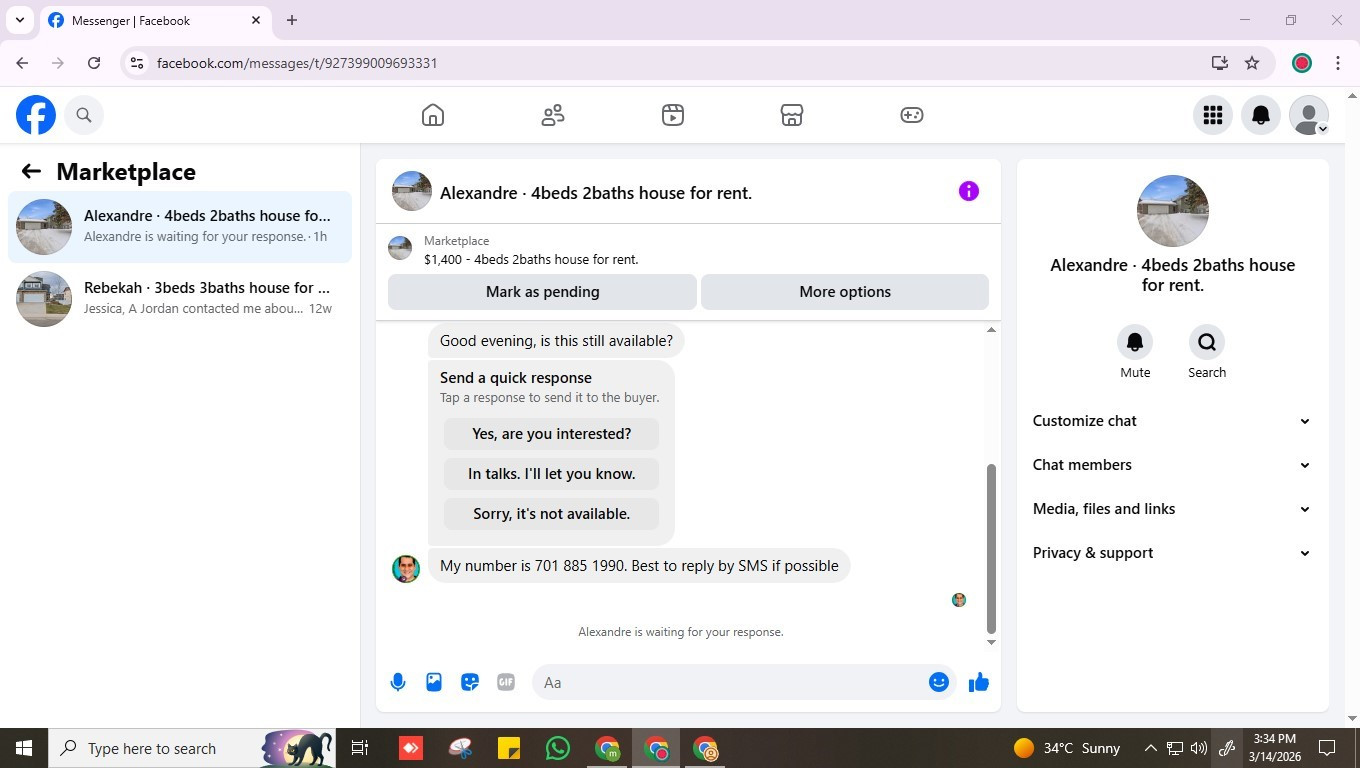Viewport: 1360px width, 768px height.
Task: Go back using the browser back arrow
Action: 22,63
